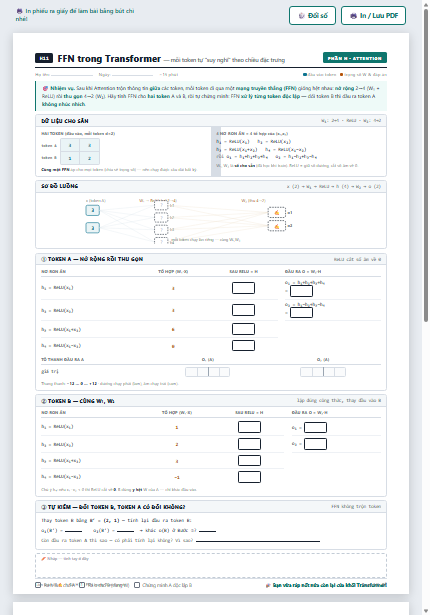Screen dimensions: 430x615
Task: Click Token B h4 answer box after ReLU
Action: [x=249, y=477]
